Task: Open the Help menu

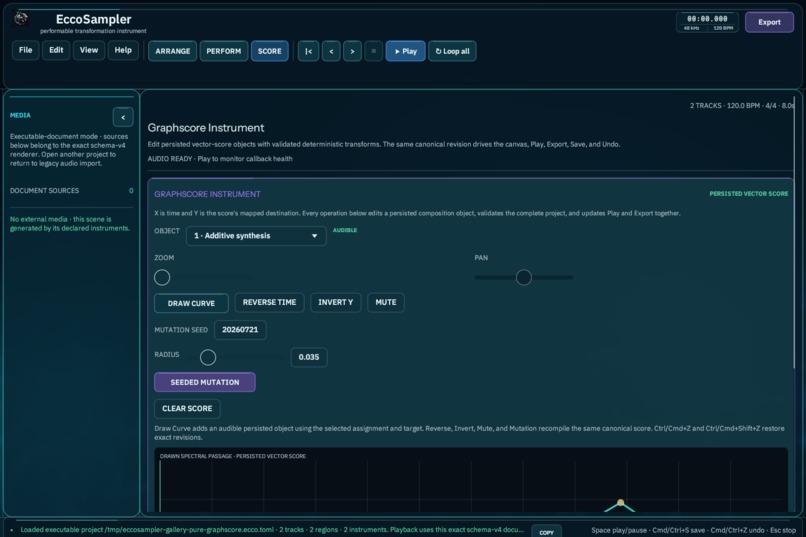Action: pyautogui.click(x=123, y=50)
